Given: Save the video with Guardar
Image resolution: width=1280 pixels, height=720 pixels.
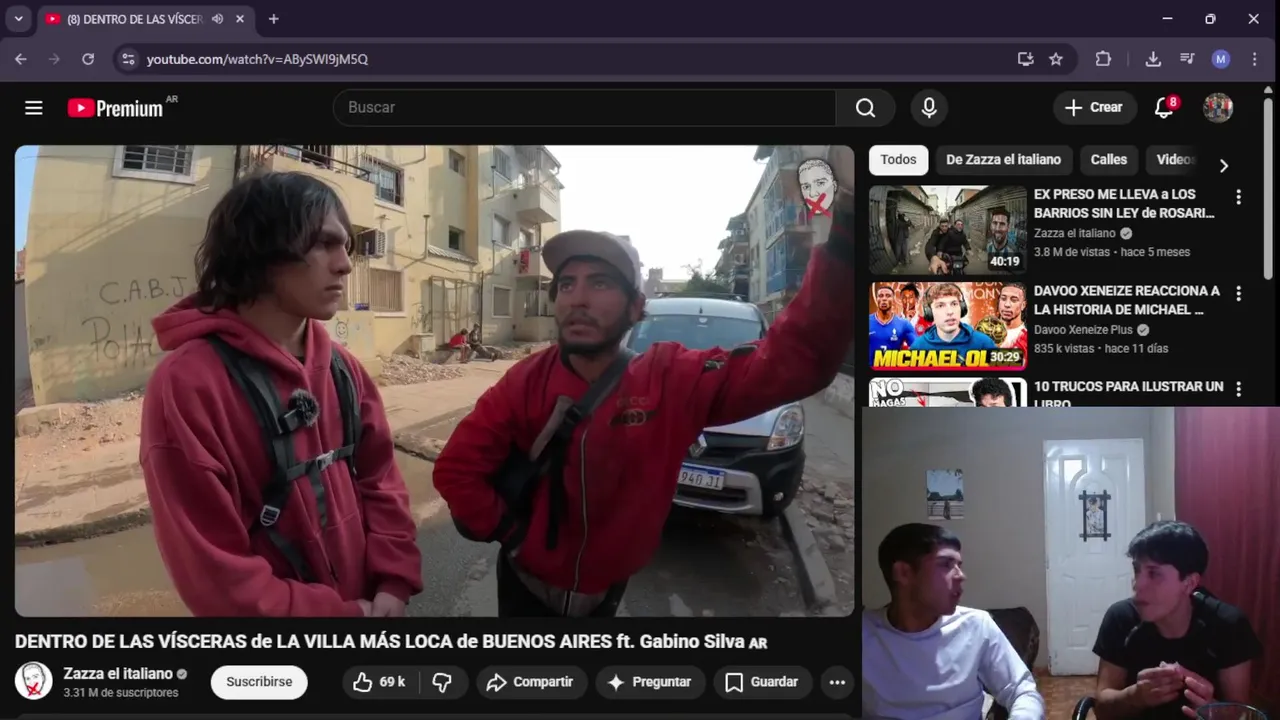Looking at the screenshot, I should [x=762, y=682].
